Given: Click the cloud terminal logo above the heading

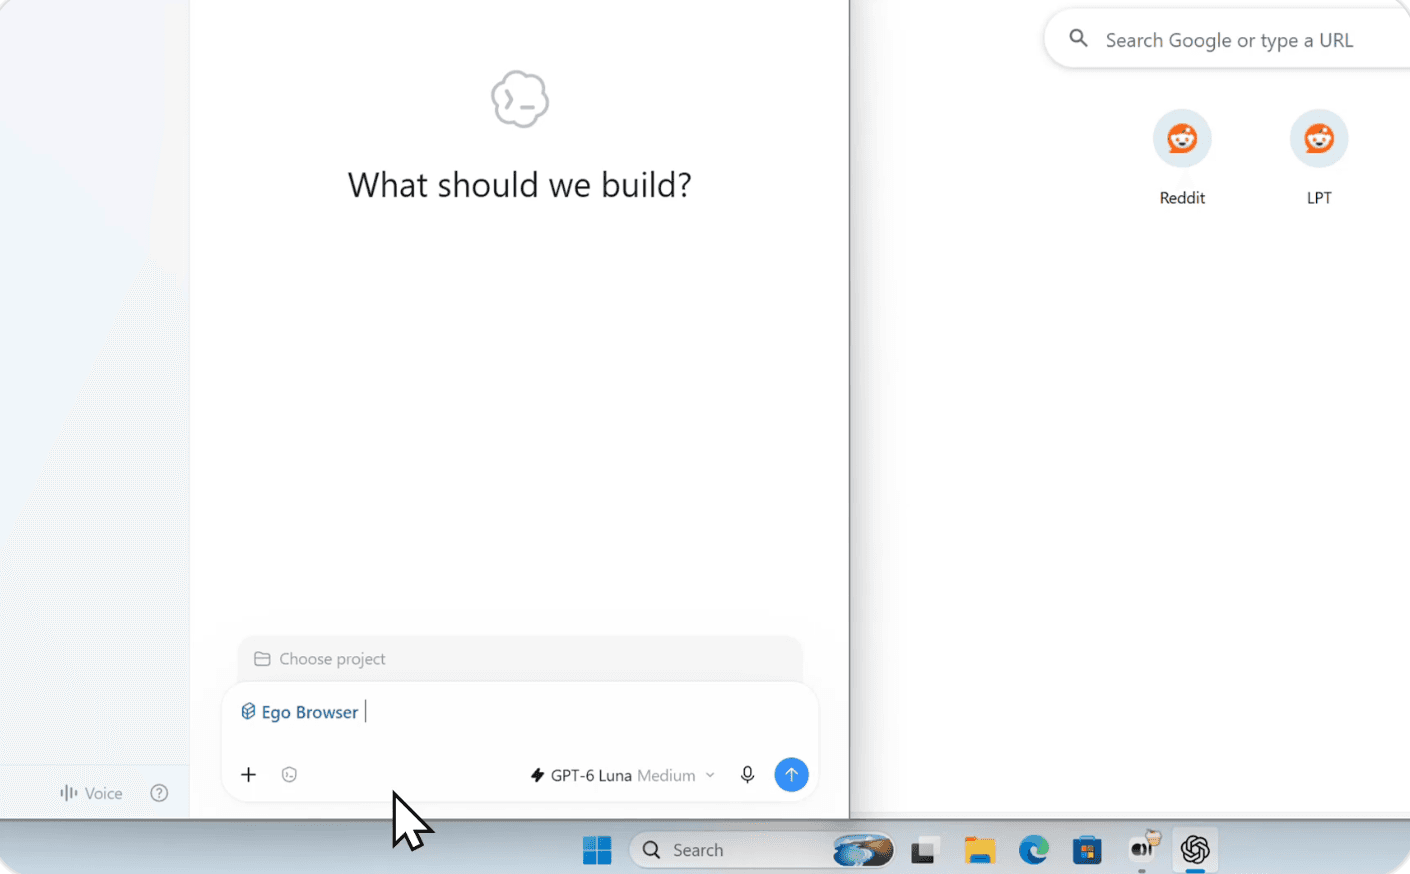Looking at the screenshot, I should (520, 99).
